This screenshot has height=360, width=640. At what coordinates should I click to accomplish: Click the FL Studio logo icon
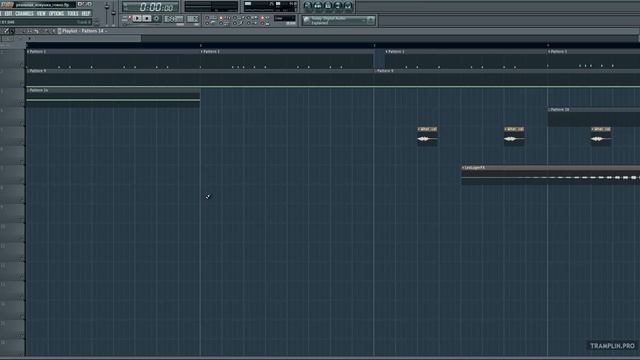(x=7, y=4)
